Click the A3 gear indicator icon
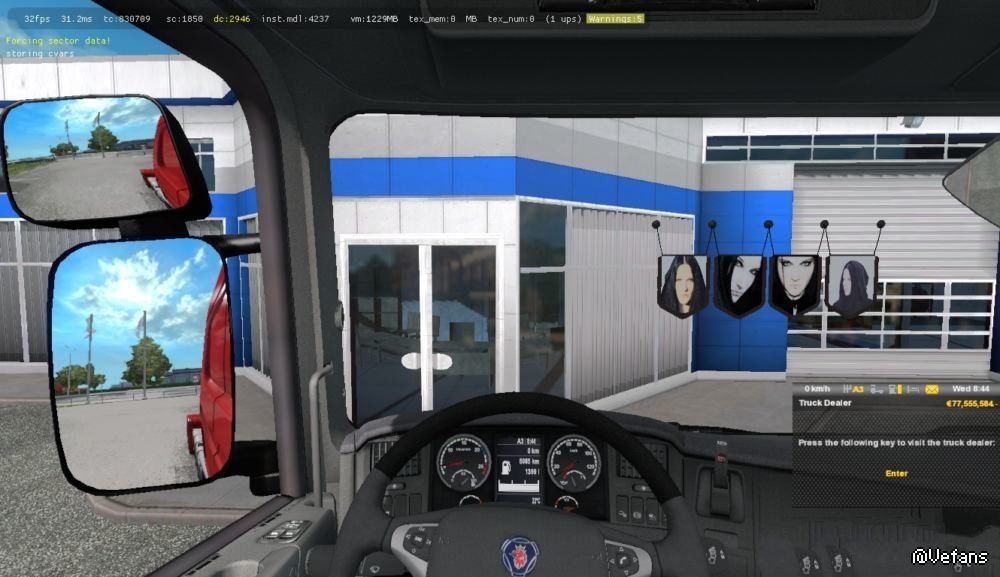 pyautogui.click(x=853, y=388)
